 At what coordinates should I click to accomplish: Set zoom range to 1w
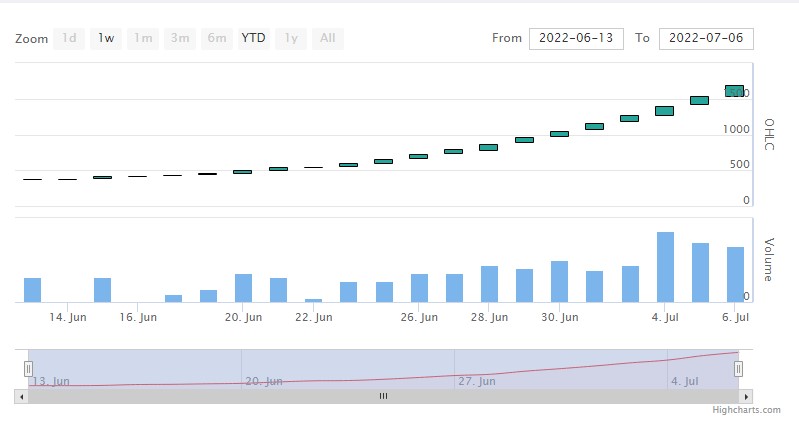point(105,39)
